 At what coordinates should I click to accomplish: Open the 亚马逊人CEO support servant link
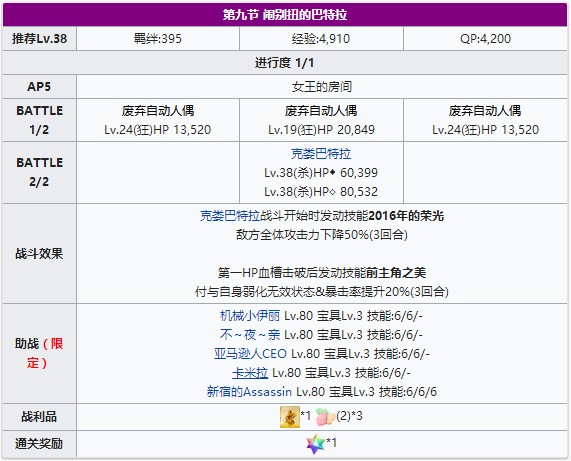[x=250, y=354]
